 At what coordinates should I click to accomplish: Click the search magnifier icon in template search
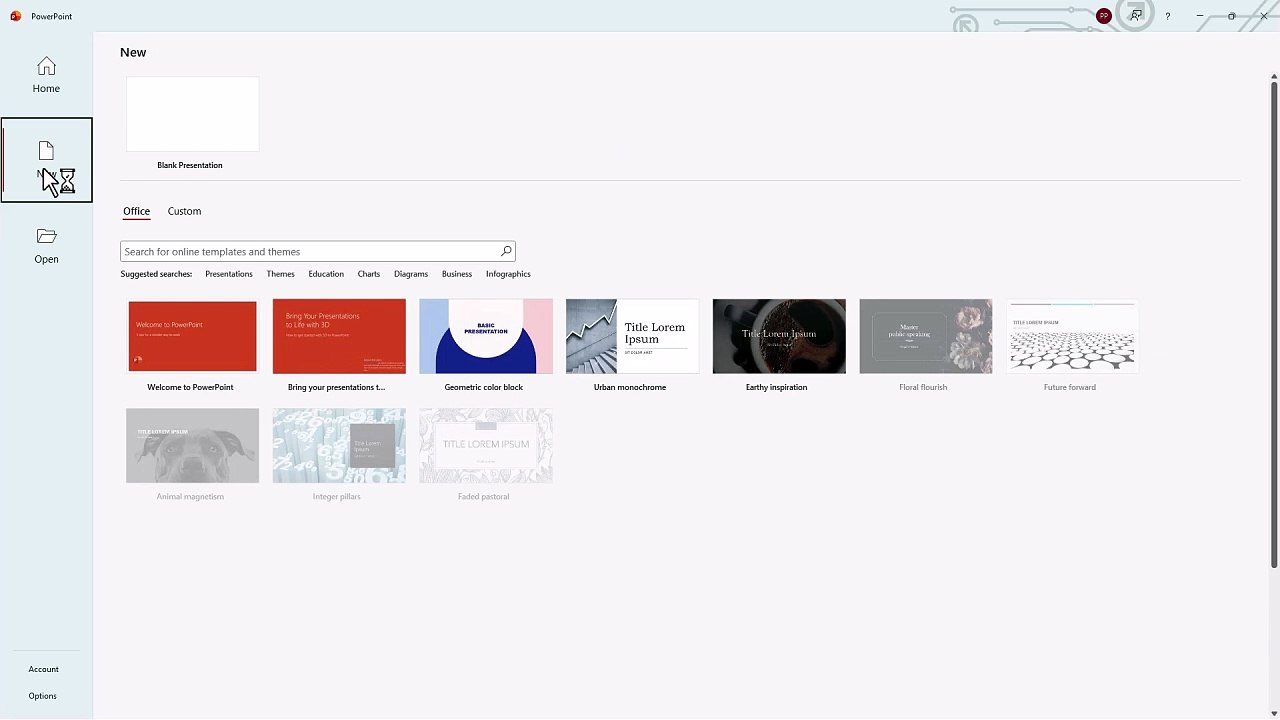pyautogui.click(x=506, y=251)
